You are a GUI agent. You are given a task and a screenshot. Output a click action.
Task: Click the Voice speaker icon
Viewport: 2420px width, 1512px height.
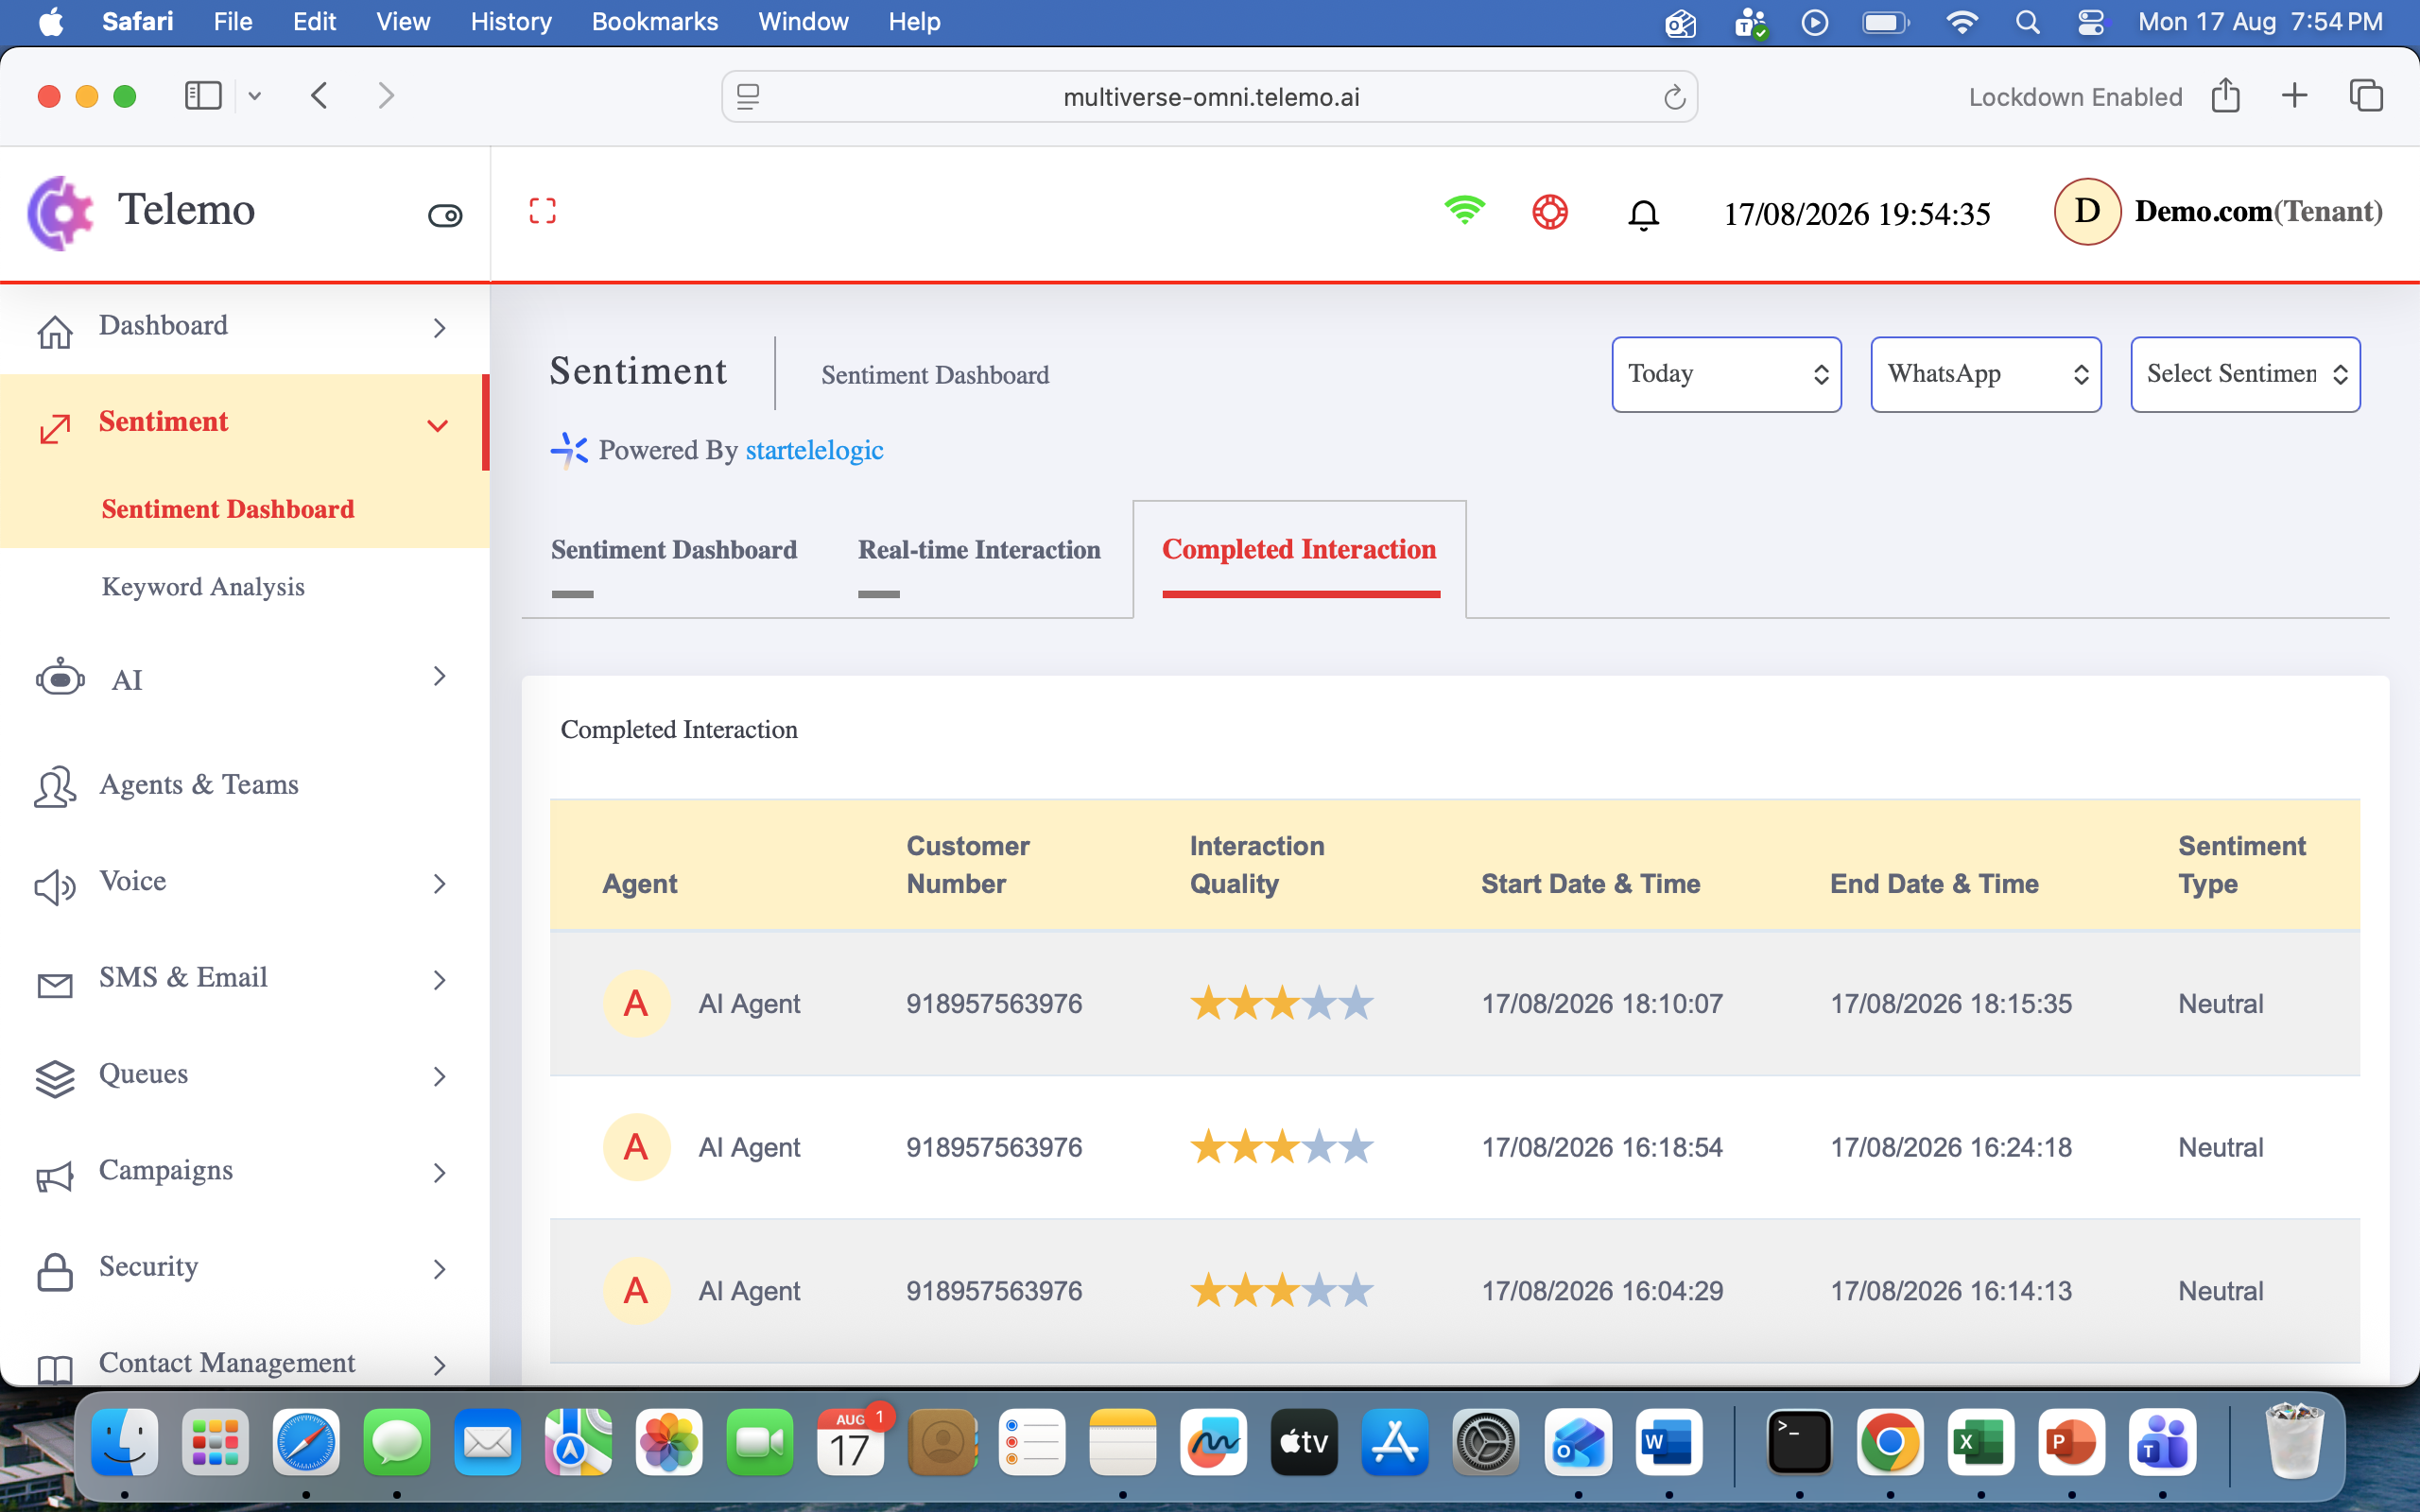pos(55,885)
